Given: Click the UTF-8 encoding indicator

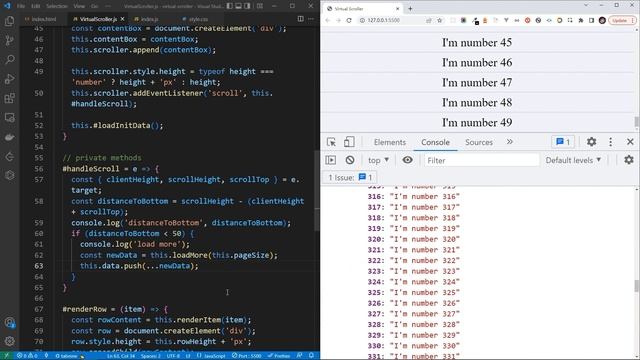Looking at the screenshot, I should 173,356.
